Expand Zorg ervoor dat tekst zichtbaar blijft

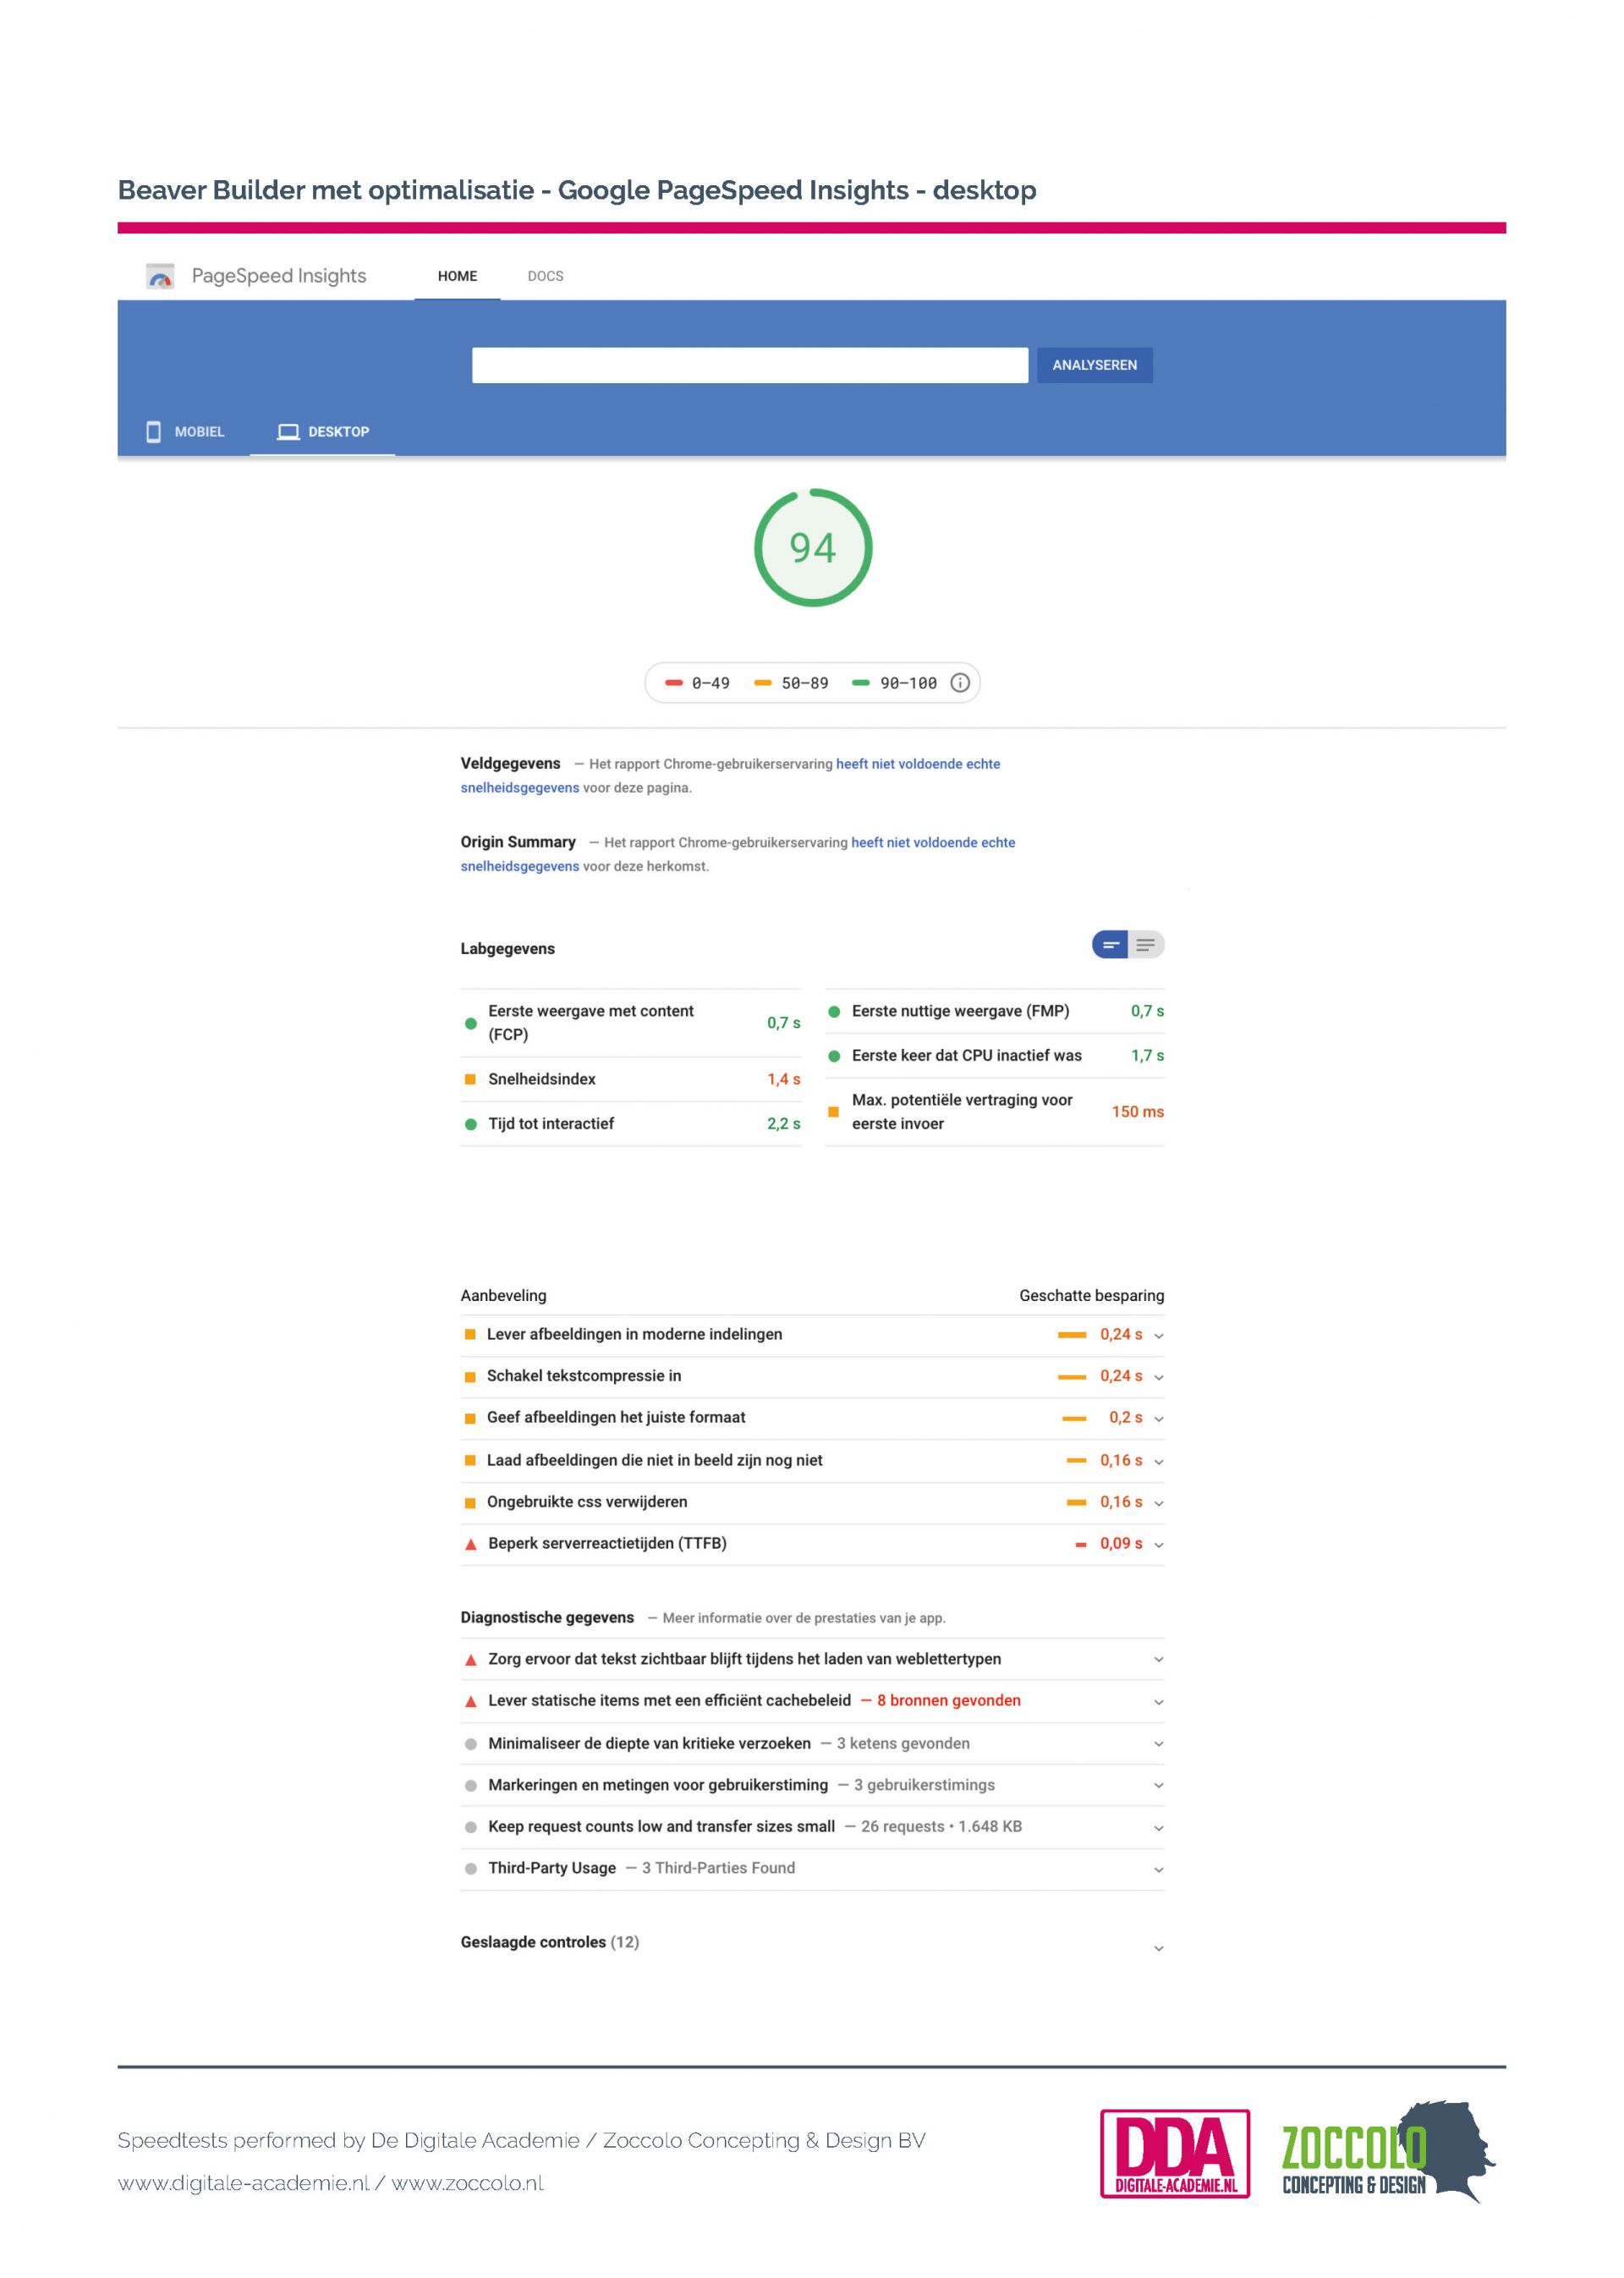click(x=1159, y=1660)
